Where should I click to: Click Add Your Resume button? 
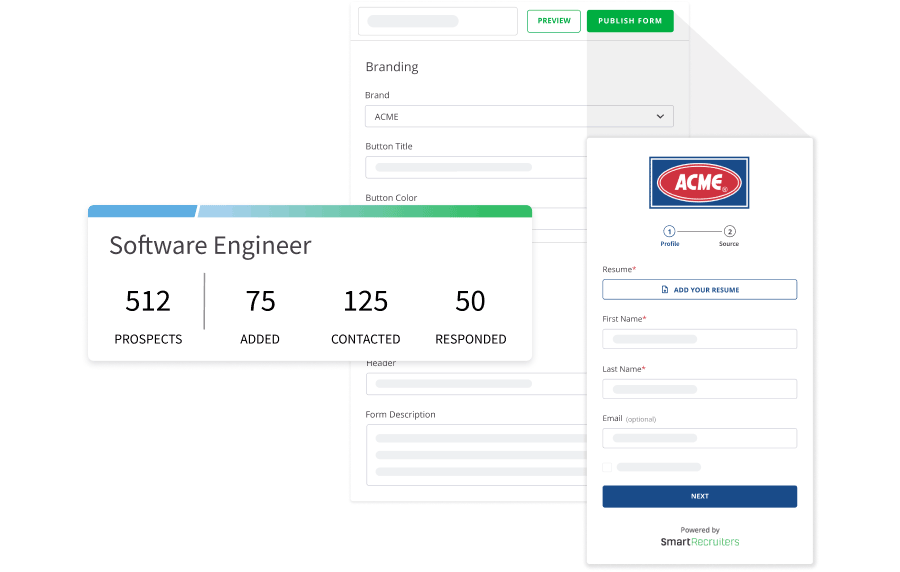[x=699, y=290]
